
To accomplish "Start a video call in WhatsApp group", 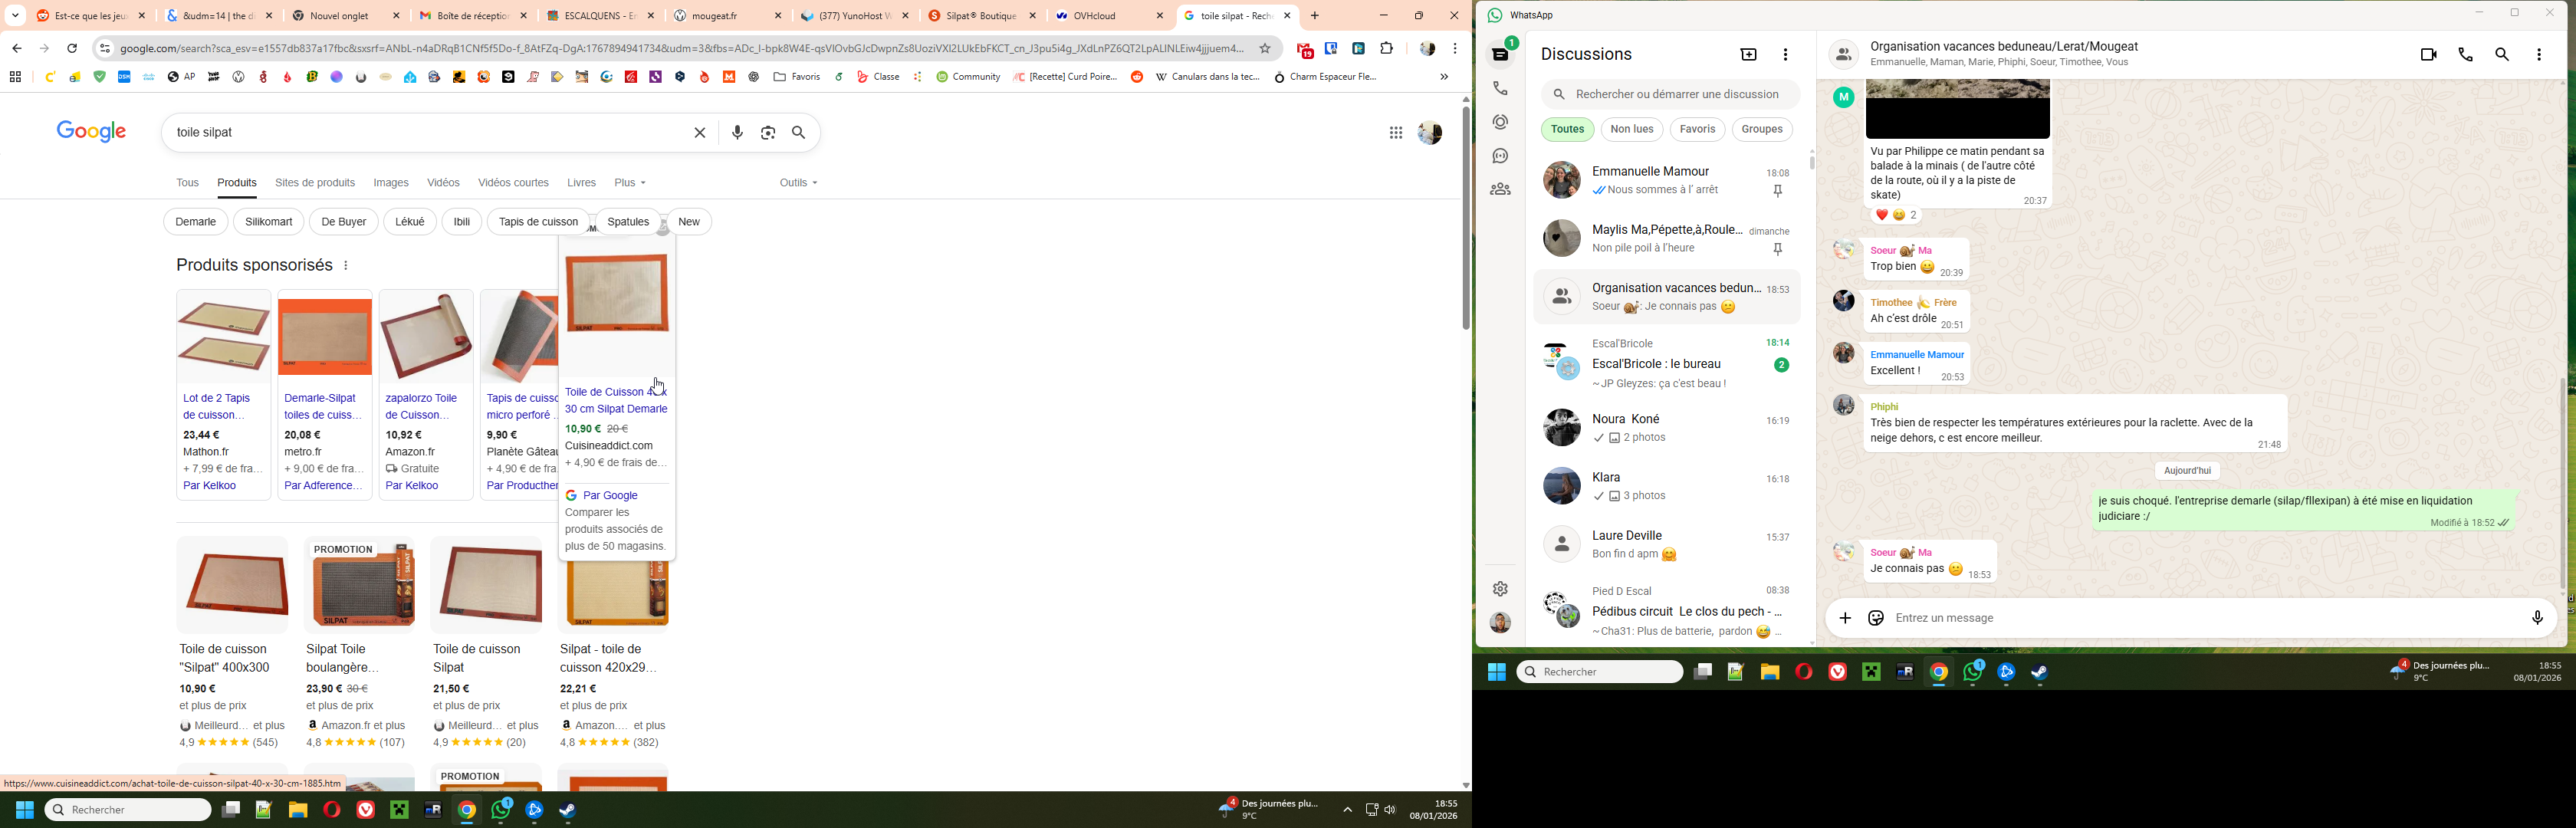I will coord(2428,56).
